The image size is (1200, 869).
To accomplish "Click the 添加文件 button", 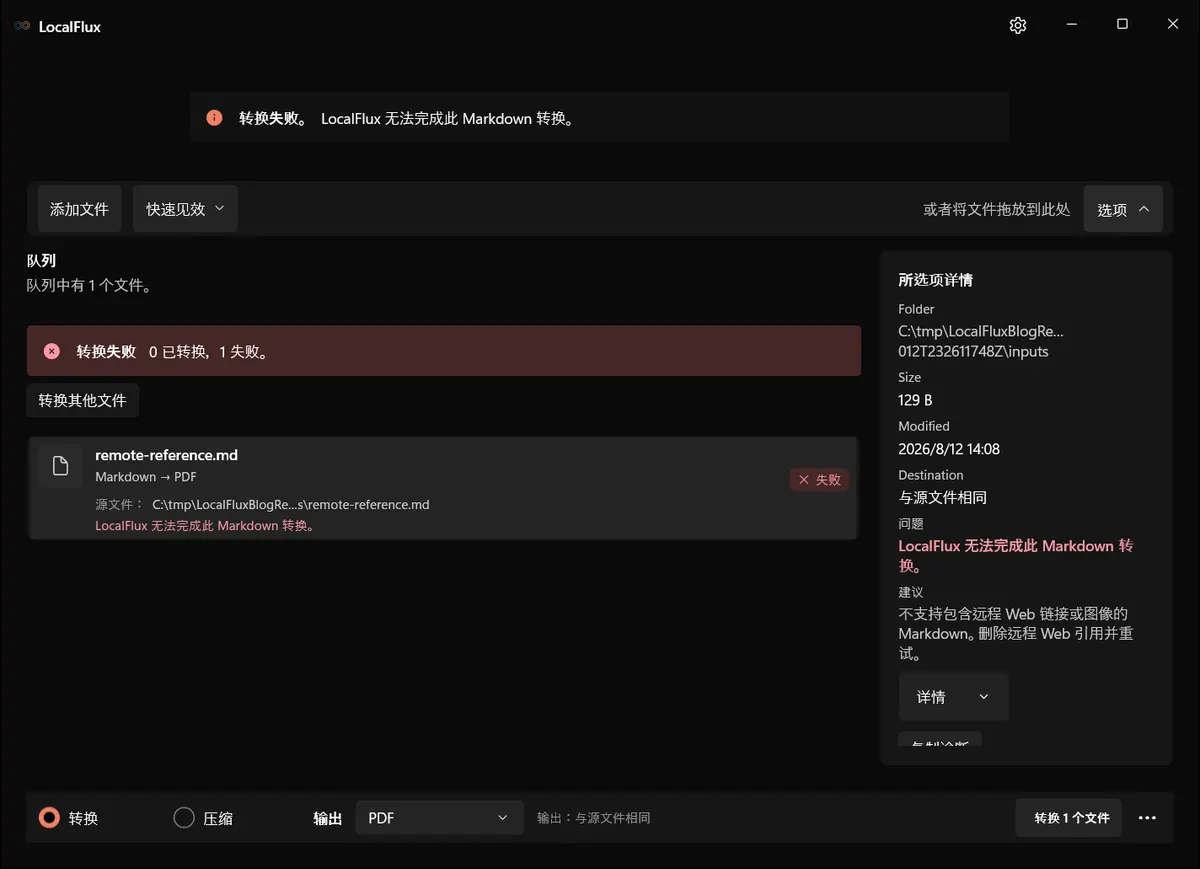I will point(79,209).
